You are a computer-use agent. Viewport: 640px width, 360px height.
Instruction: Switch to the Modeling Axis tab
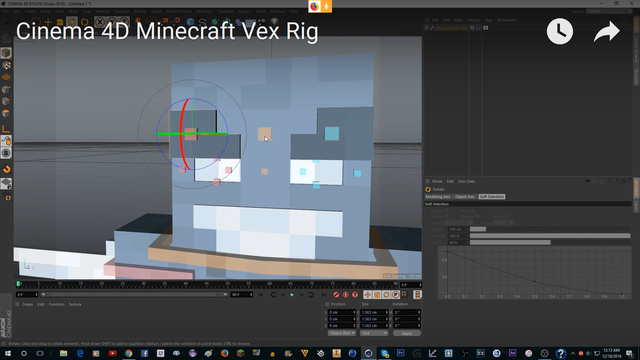(x=438, y=197)
